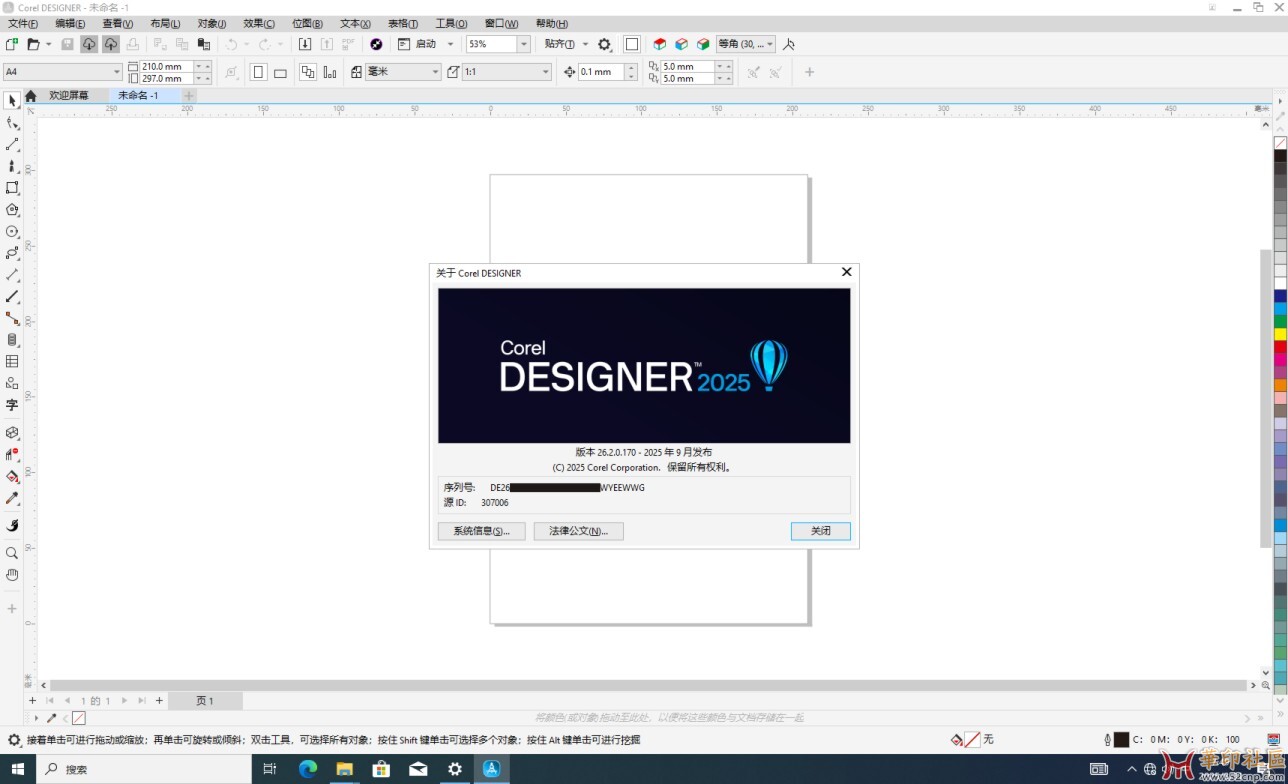
Task: Select the Rectangle tool
Action: [12, 187]
